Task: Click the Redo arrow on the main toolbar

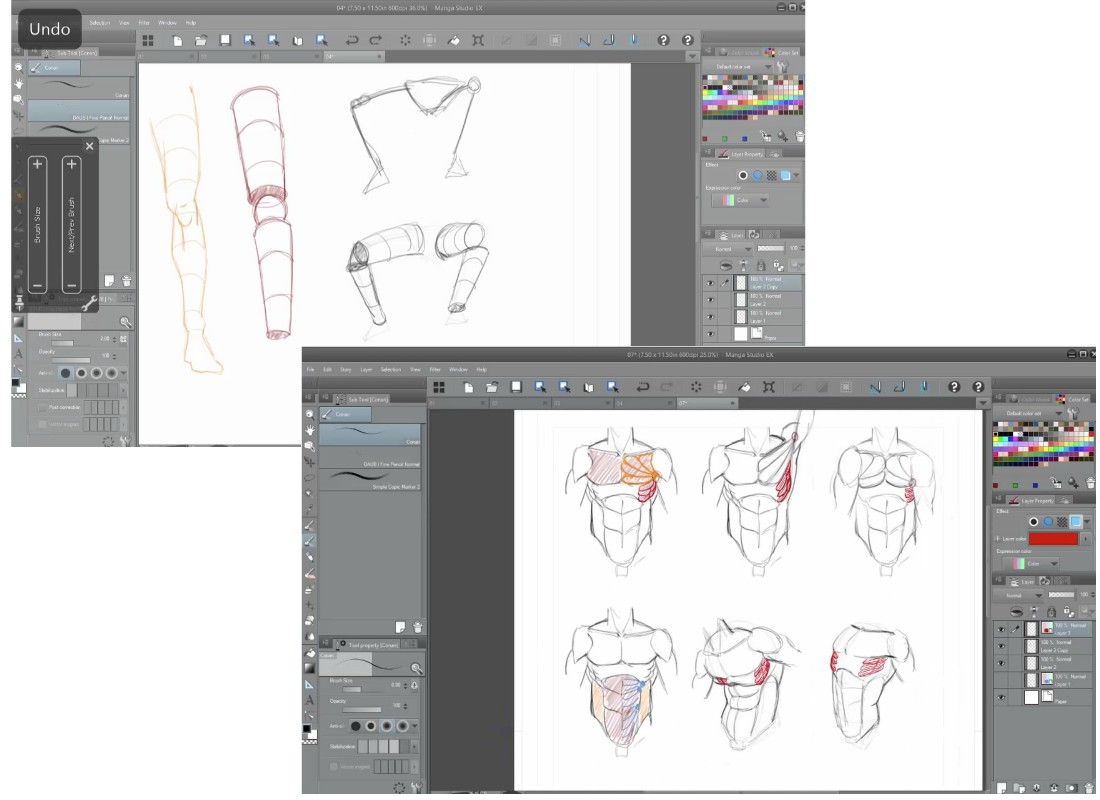Action: click(664, 388)
